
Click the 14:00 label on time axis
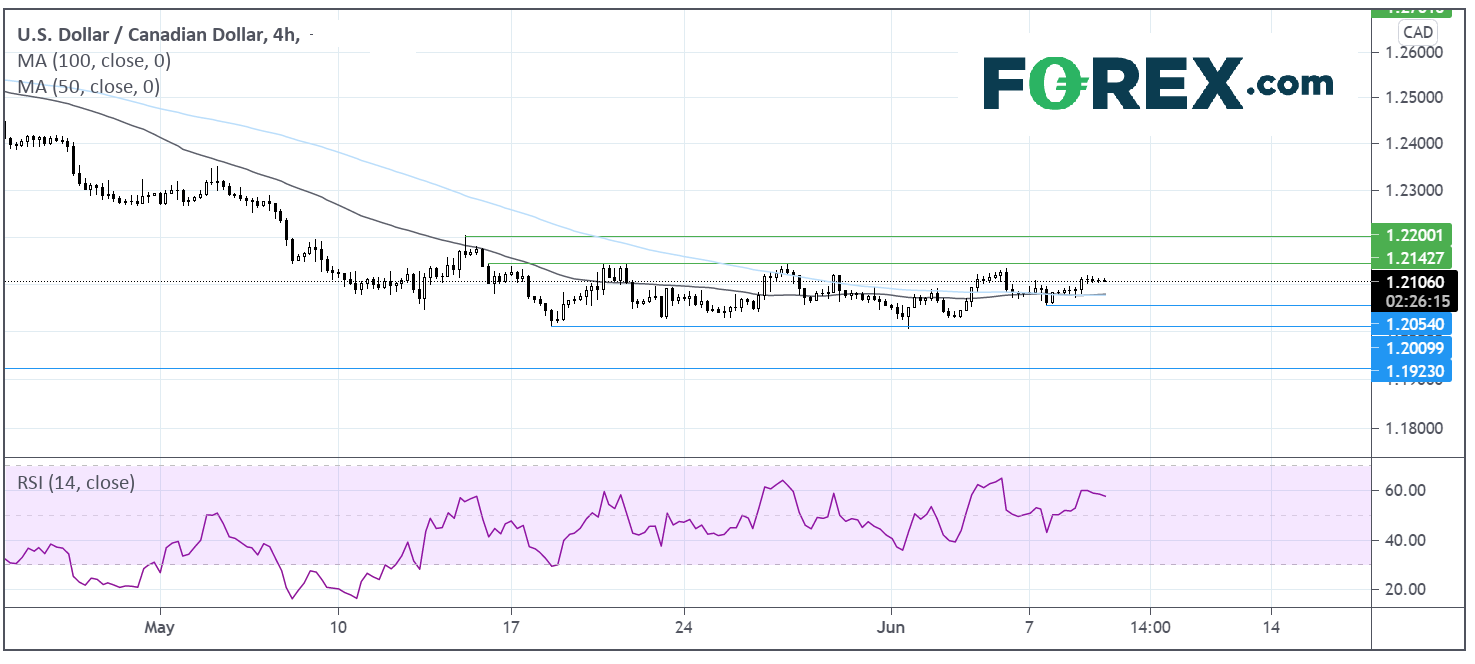(x=1150, y=629)
